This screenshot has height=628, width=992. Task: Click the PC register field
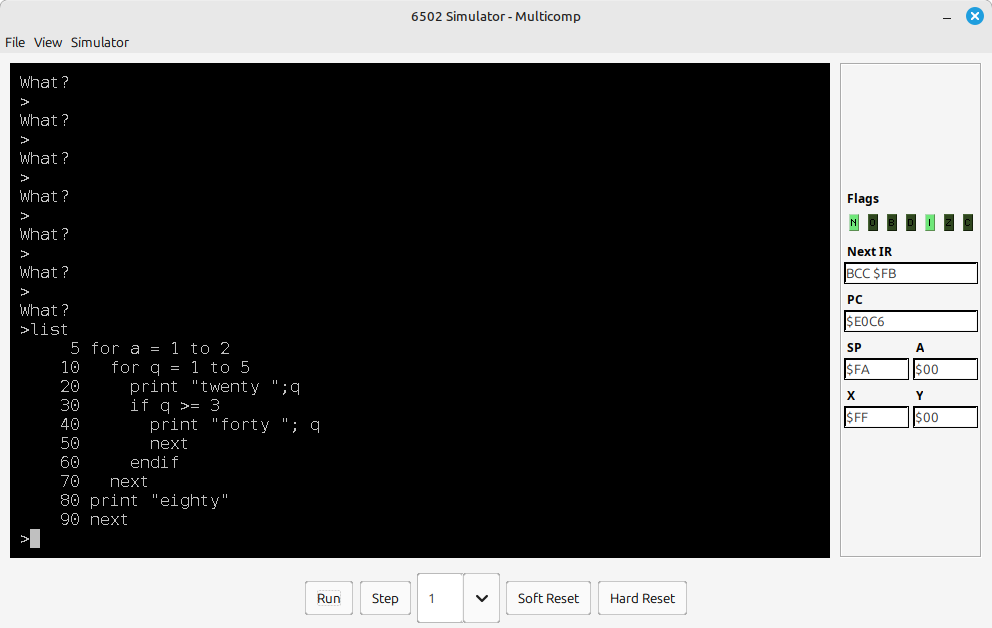pyautogui.click(x=910, y=321)
